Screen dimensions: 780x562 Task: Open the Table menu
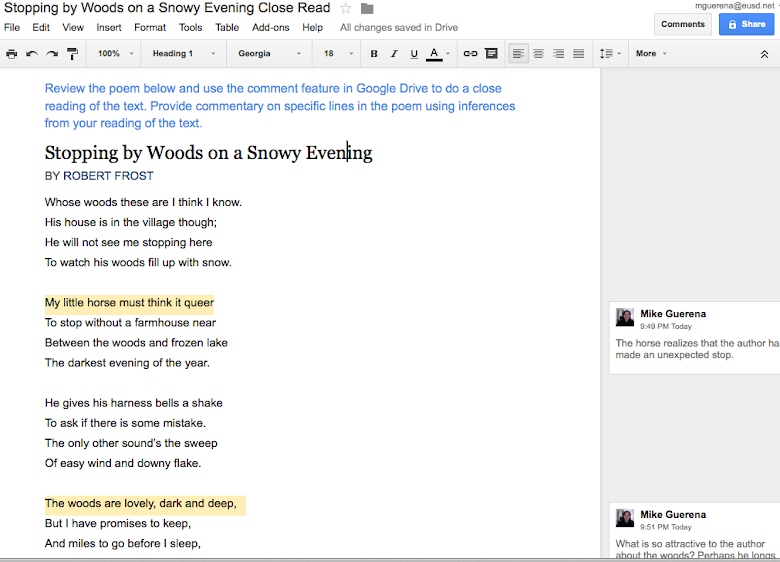tap(227, 28)
